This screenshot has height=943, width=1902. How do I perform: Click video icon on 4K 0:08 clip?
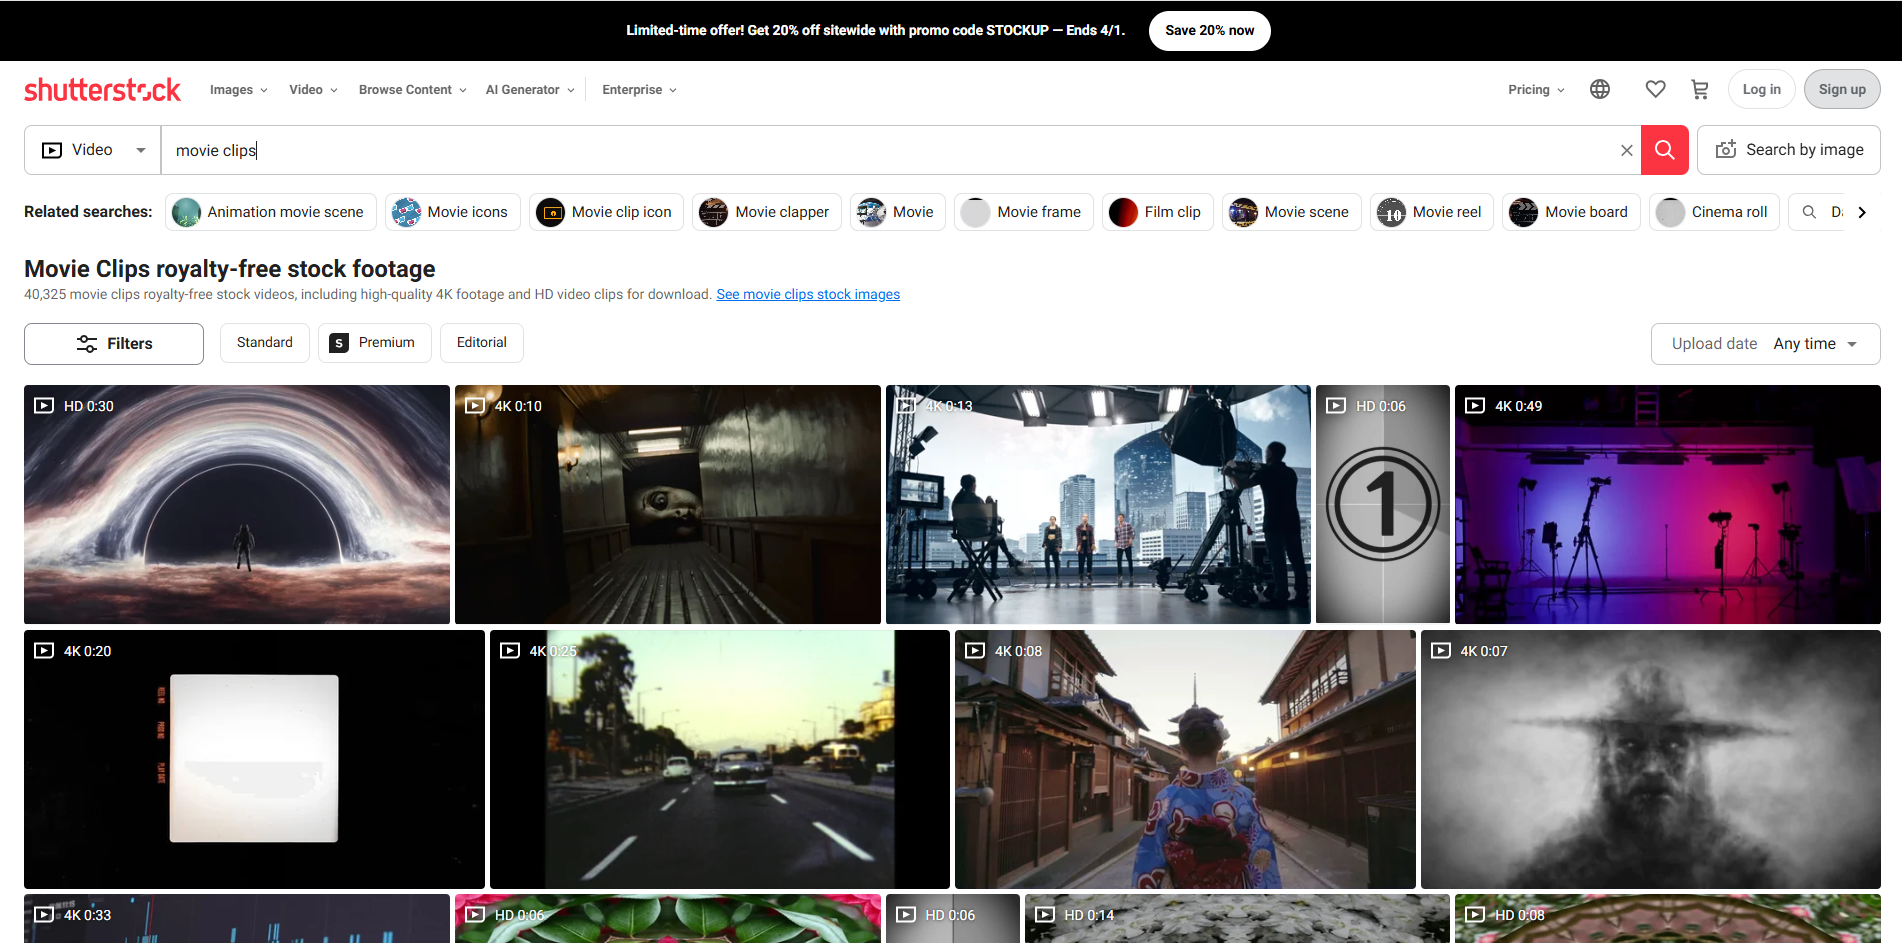[x=975, y=651]
